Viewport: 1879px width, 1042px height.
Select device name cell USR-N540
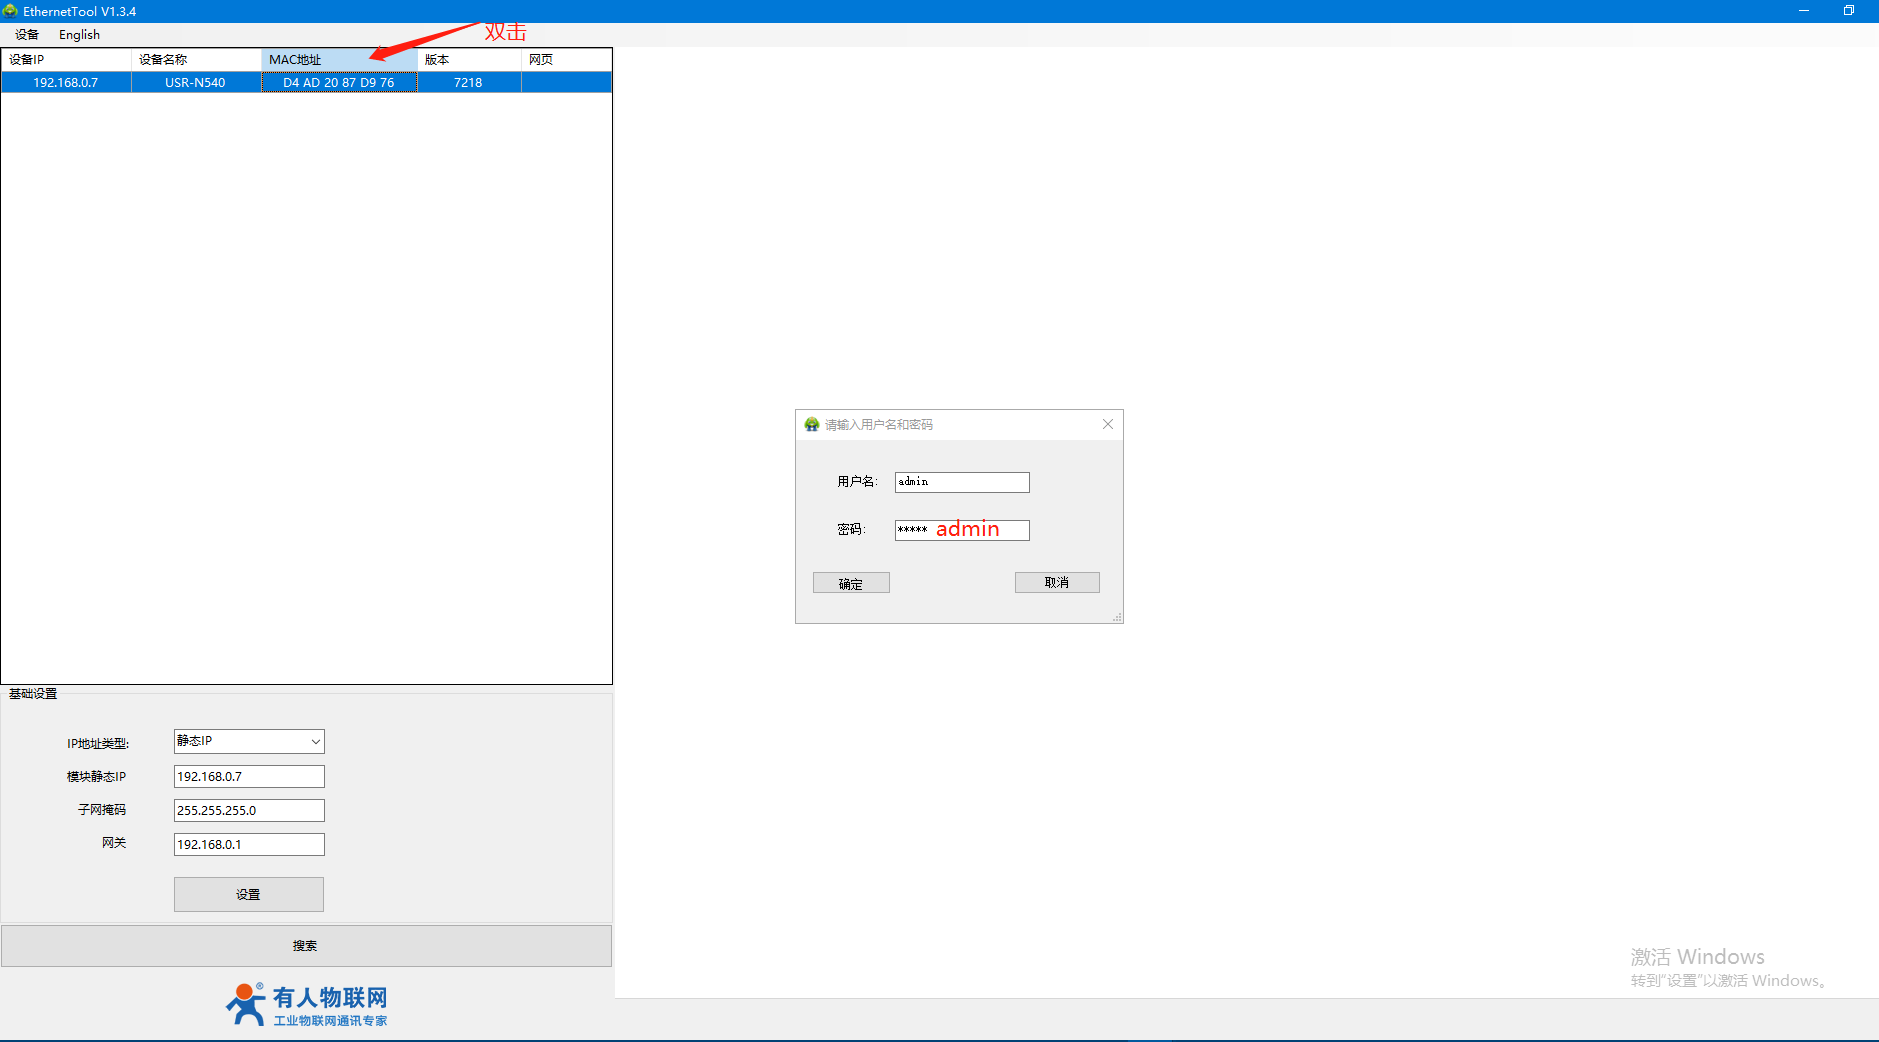click(x=196, y=83)
